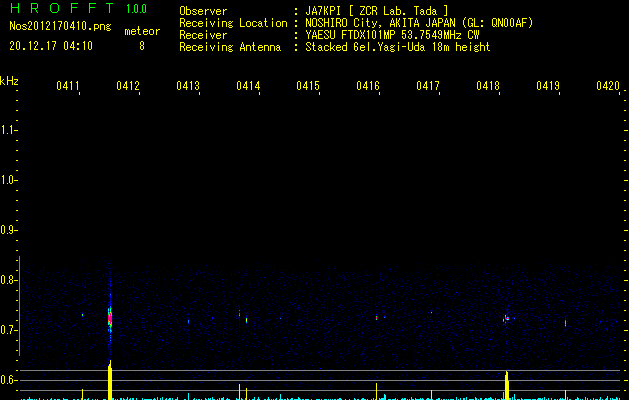
Task: Select the 0415 time marker
Action: (307, 87)
